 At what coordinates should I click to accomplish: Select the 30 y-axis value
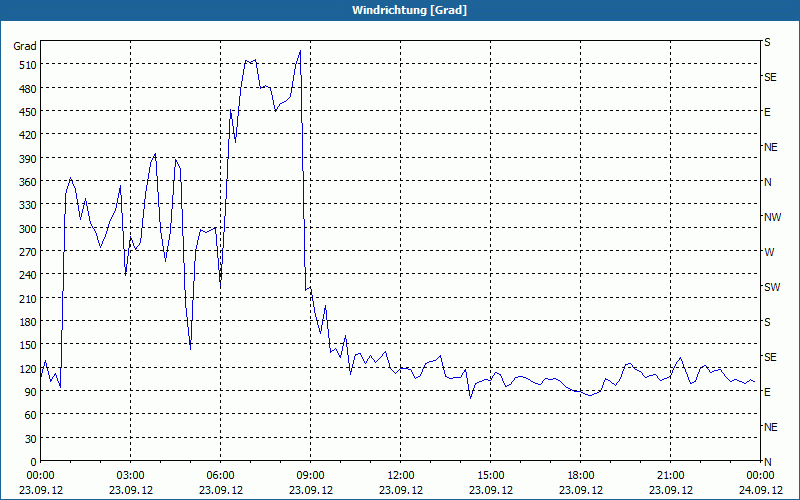(x=31, y=438)
